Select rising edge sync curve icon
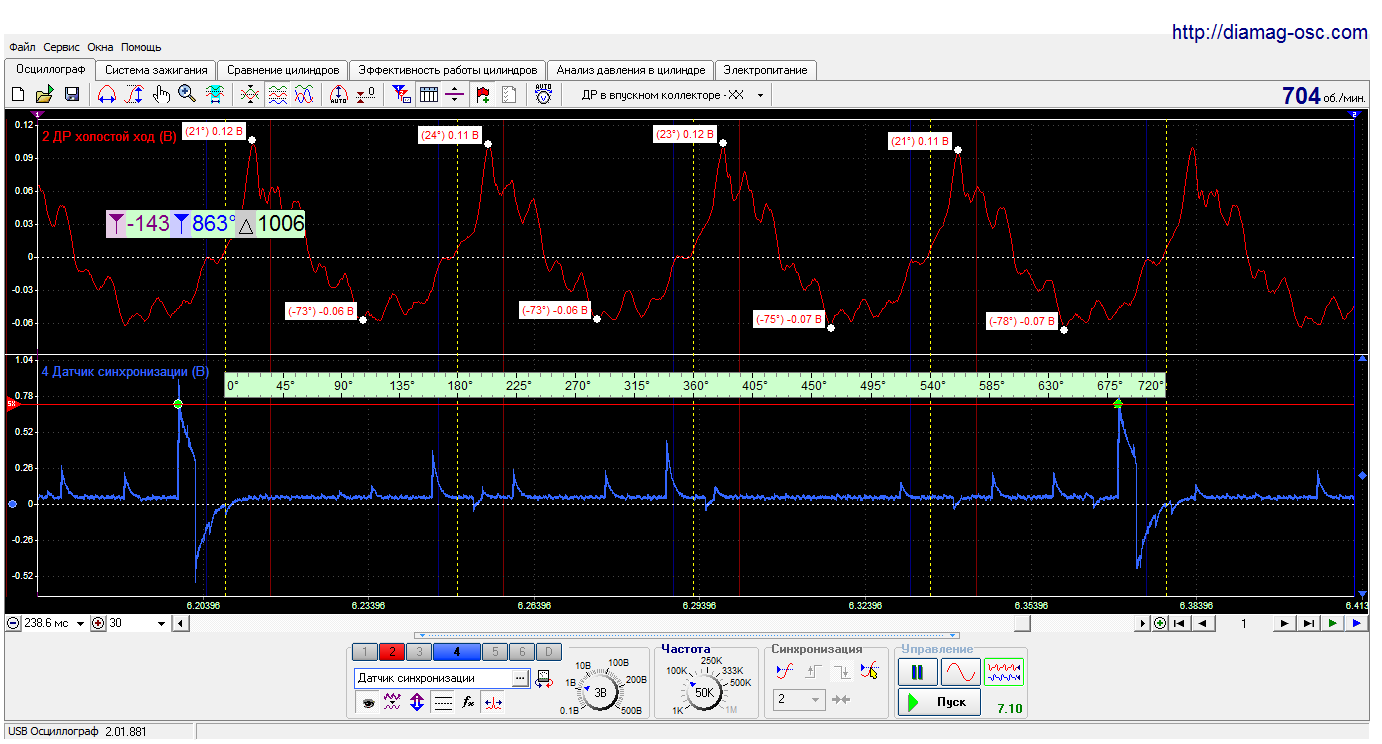Image resolution: width=1382 pixels, height=744 pixels. [x=786, y=671]
